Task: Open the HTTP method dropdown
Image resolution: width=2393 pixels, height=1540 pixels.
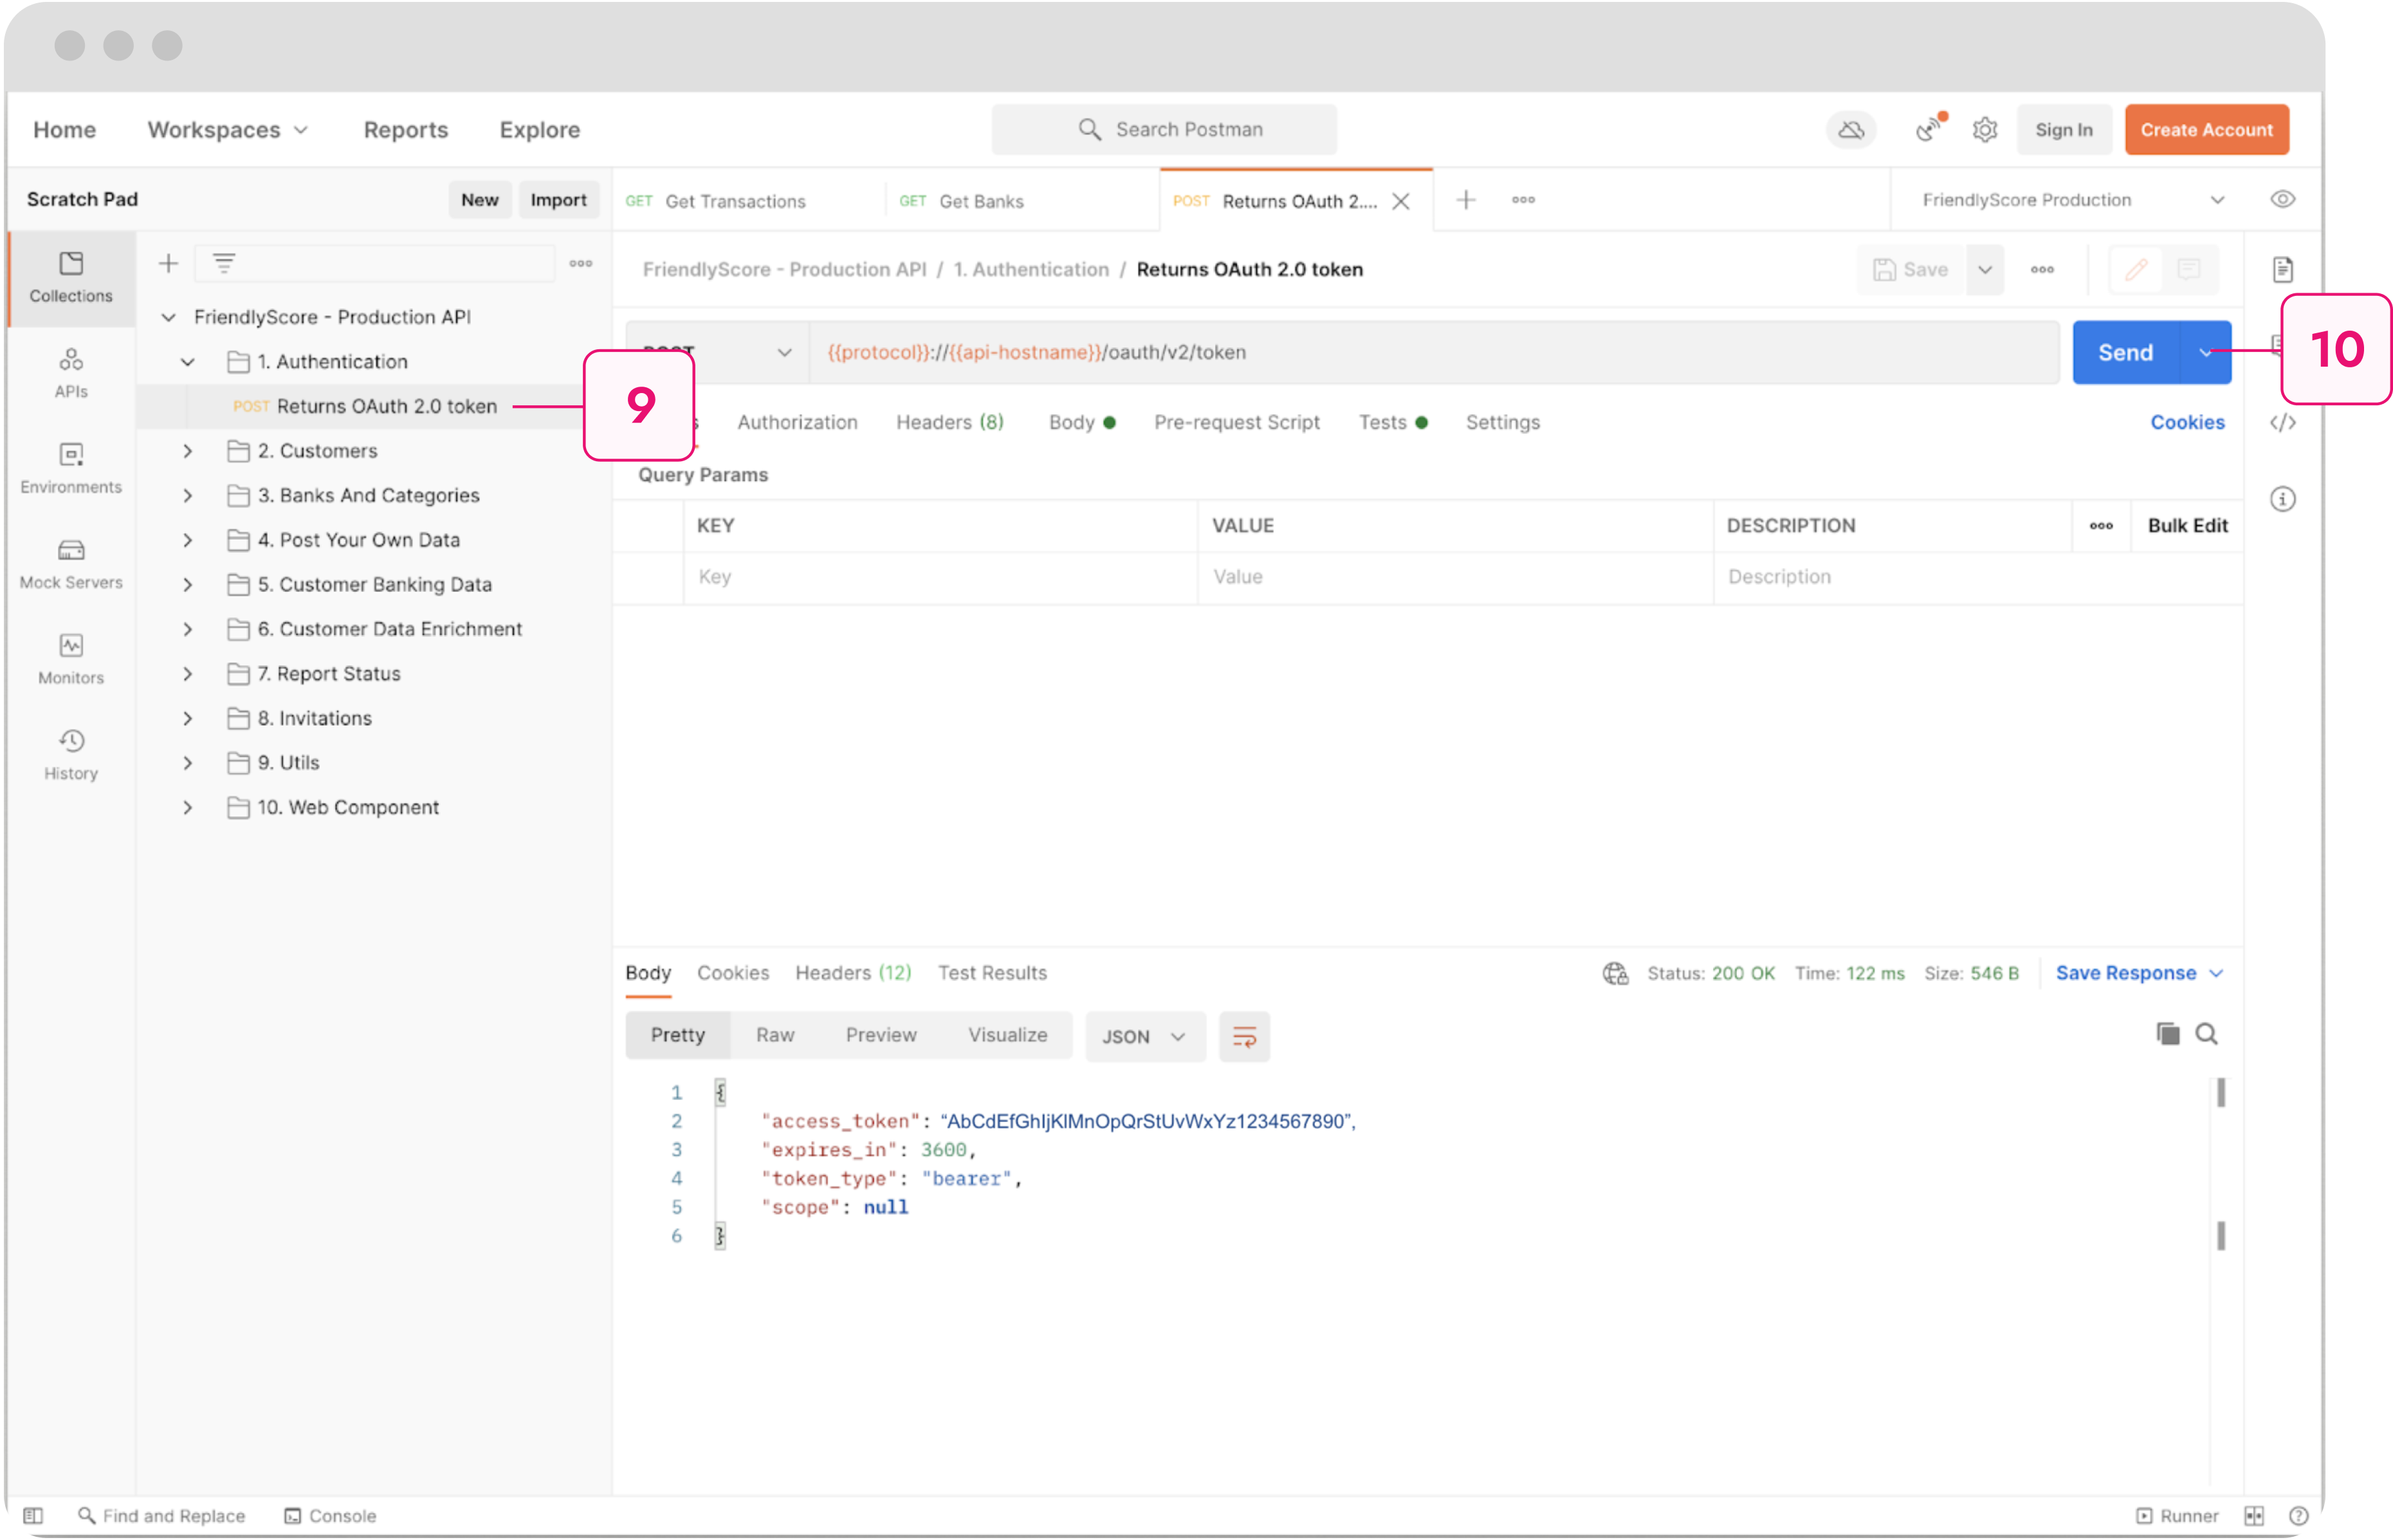Action: click(718, 352)
